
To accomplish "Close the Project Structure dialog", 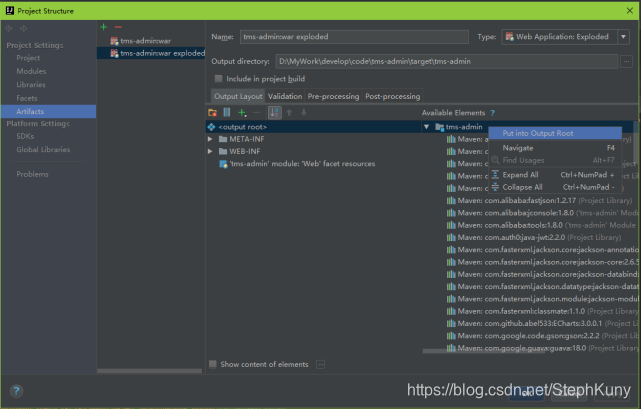I will (x=630, y=11).
